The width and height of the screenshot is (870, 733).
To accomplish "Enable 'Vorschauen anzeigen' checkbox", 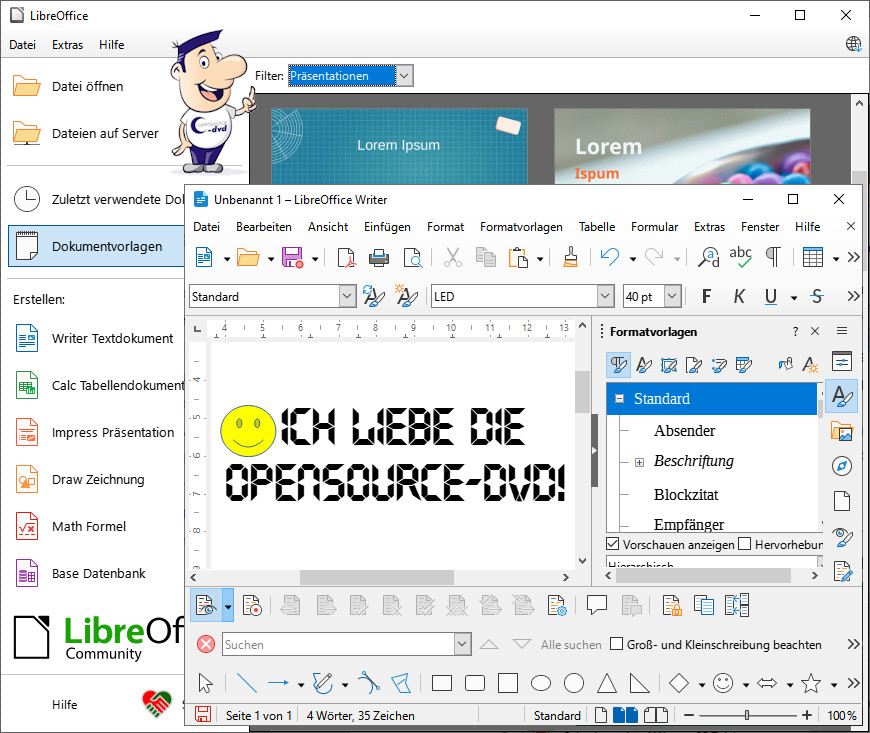I will [613, 544].
